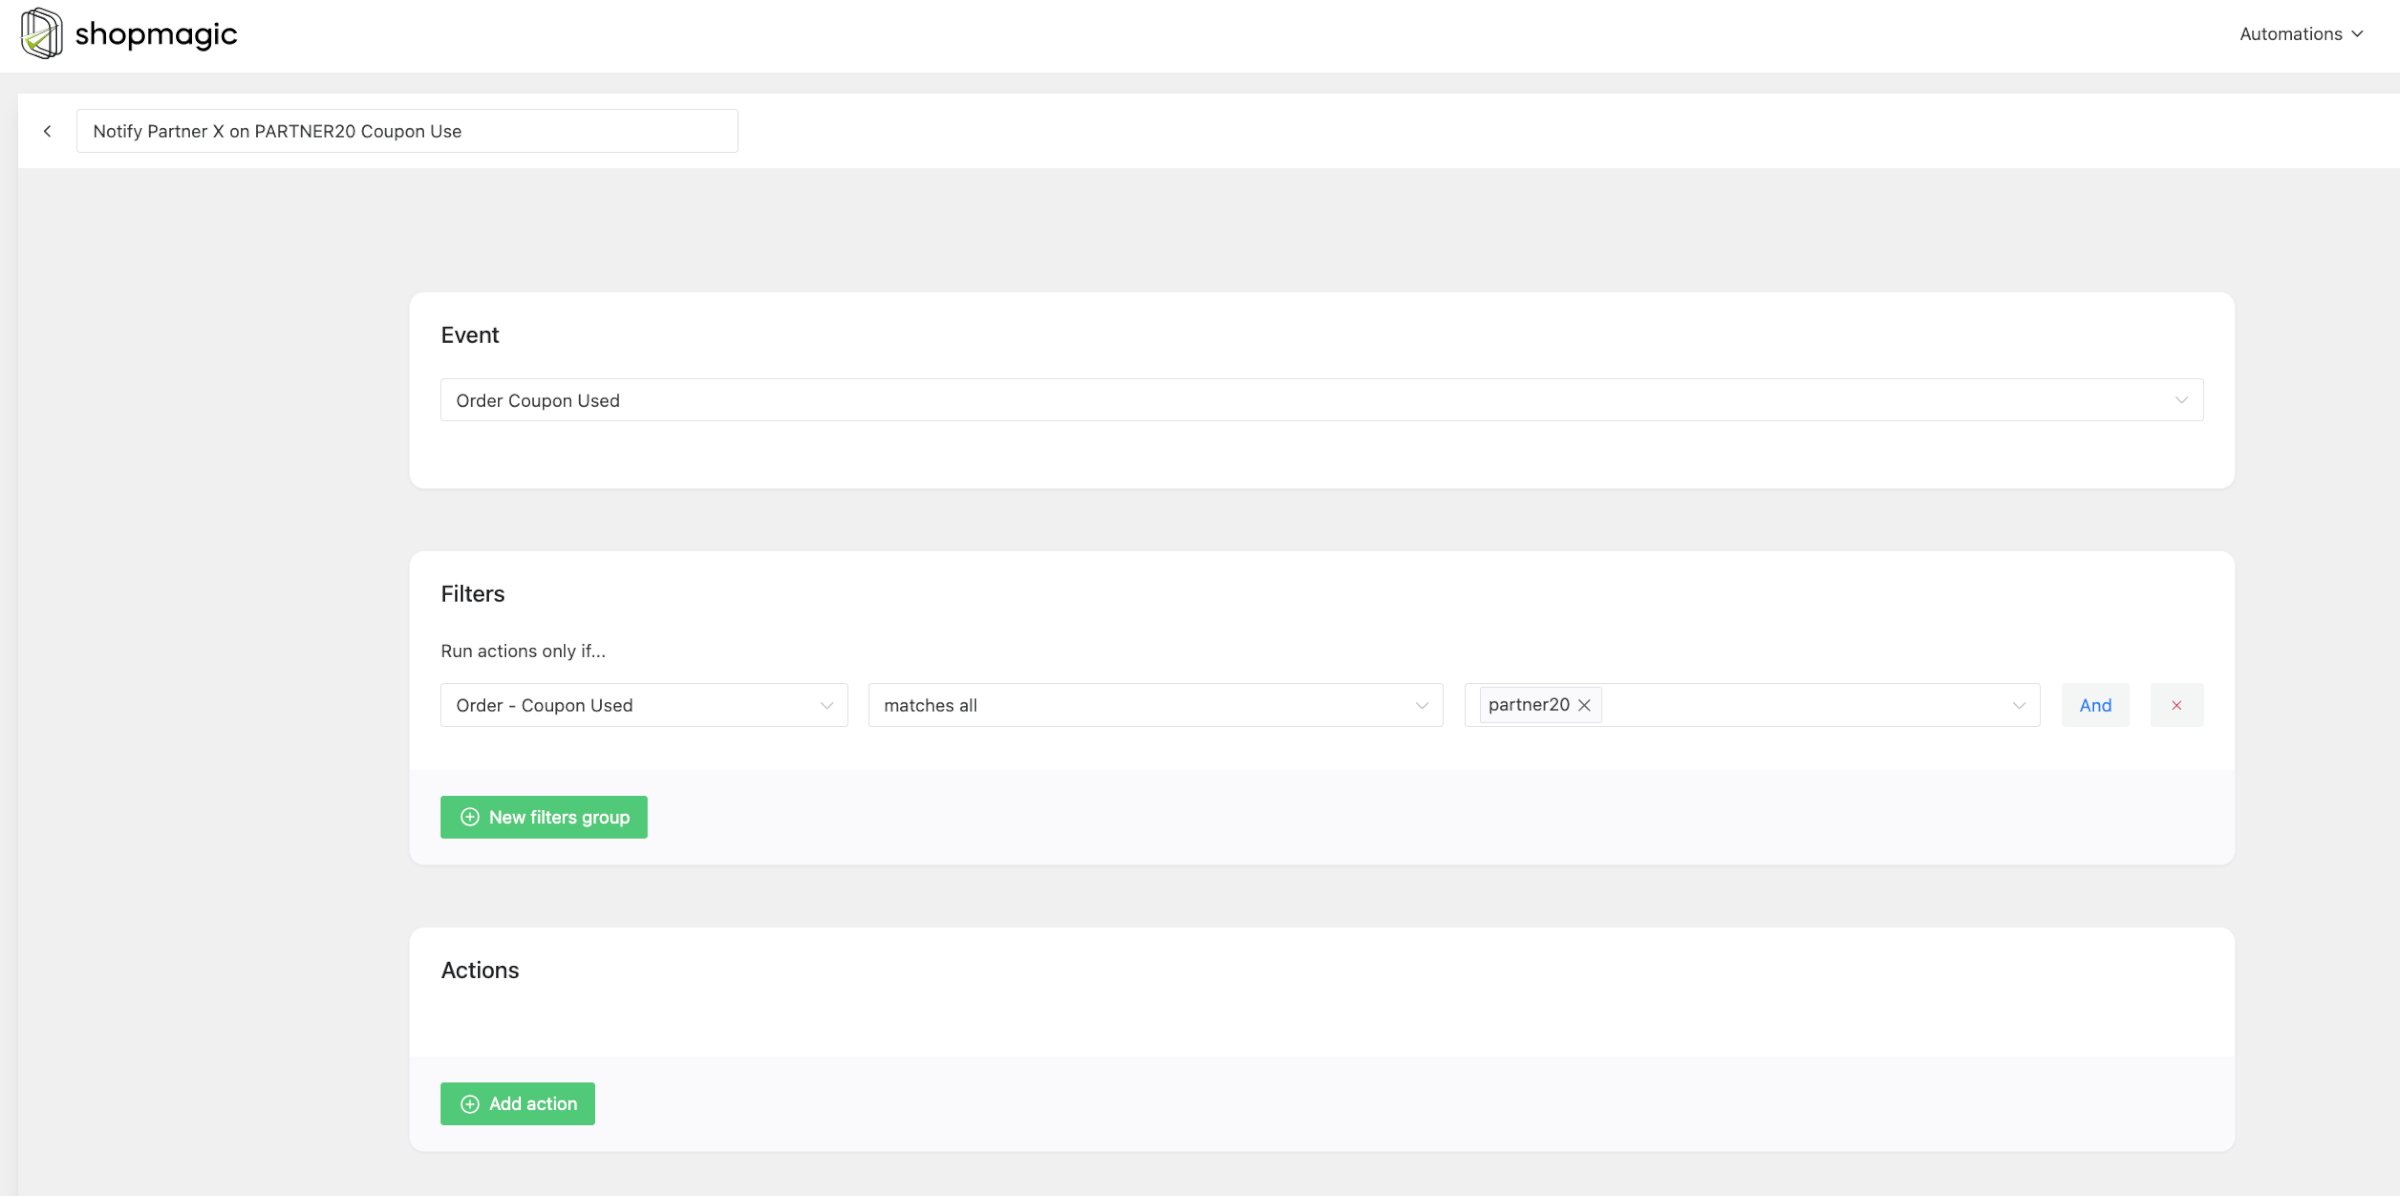The image size is (2400, 1196).
Task: Click the red × to delete the filter row
Action: pyautogui.click(x=2176, y=705)
